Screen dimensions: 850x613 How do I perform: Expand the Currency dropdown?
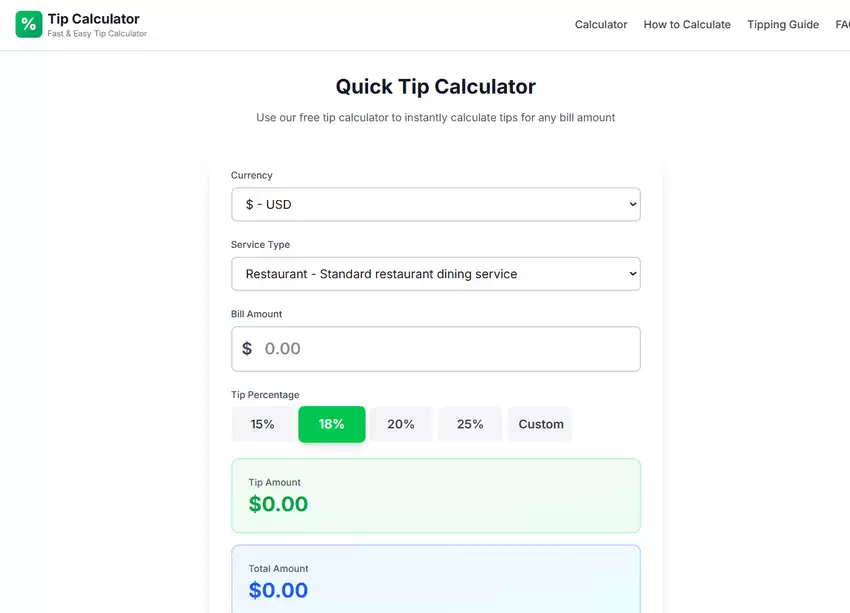point(436,204)
